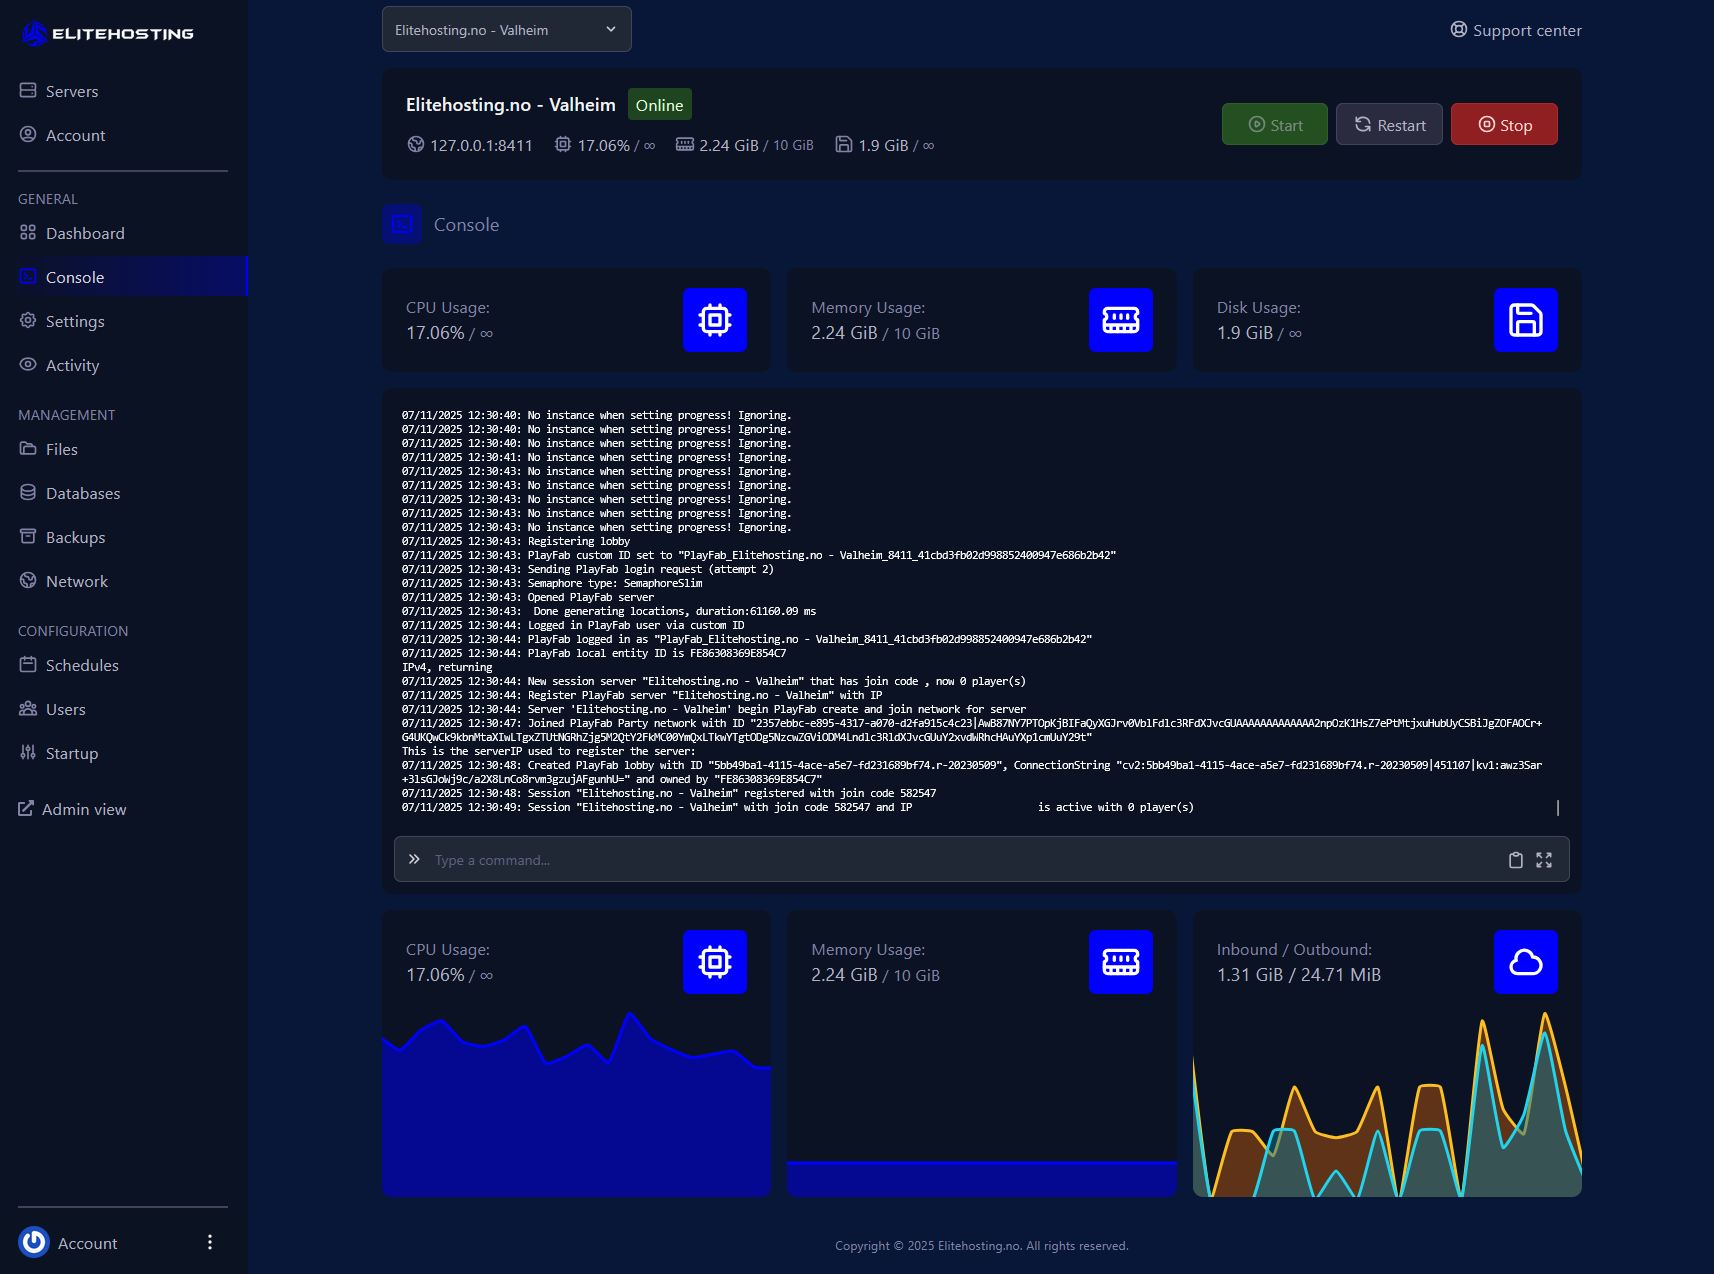Expand the server selection dropdown
Screen dimensions: 1714x1274
(506, 29)
